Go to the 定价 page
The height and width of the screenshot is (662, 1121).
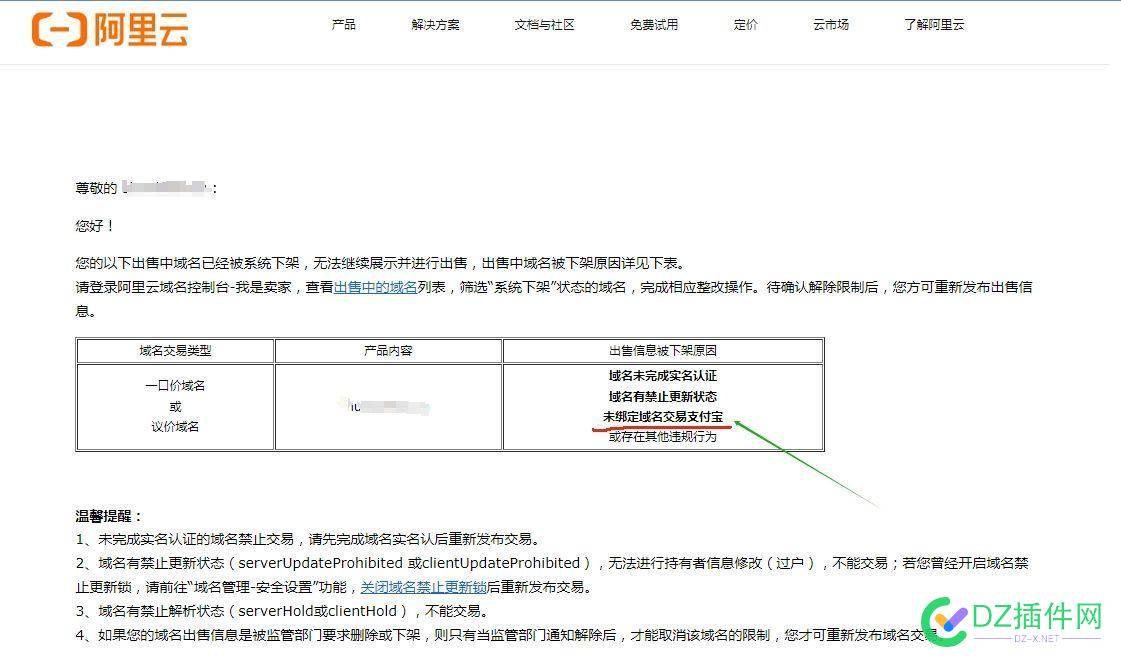pos(746,25)
